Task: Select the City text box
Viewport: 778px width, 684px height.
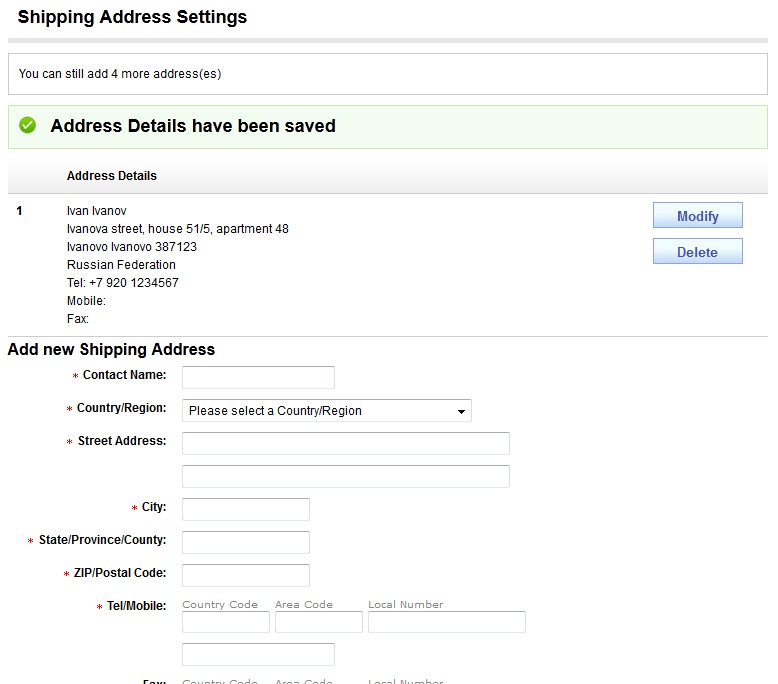Action: pos(245,509)
